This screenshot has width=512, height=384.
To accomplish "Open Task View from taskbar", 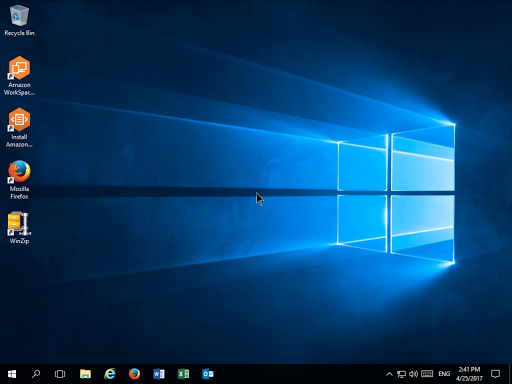I will pyautogui.click(x=60, y=374).
